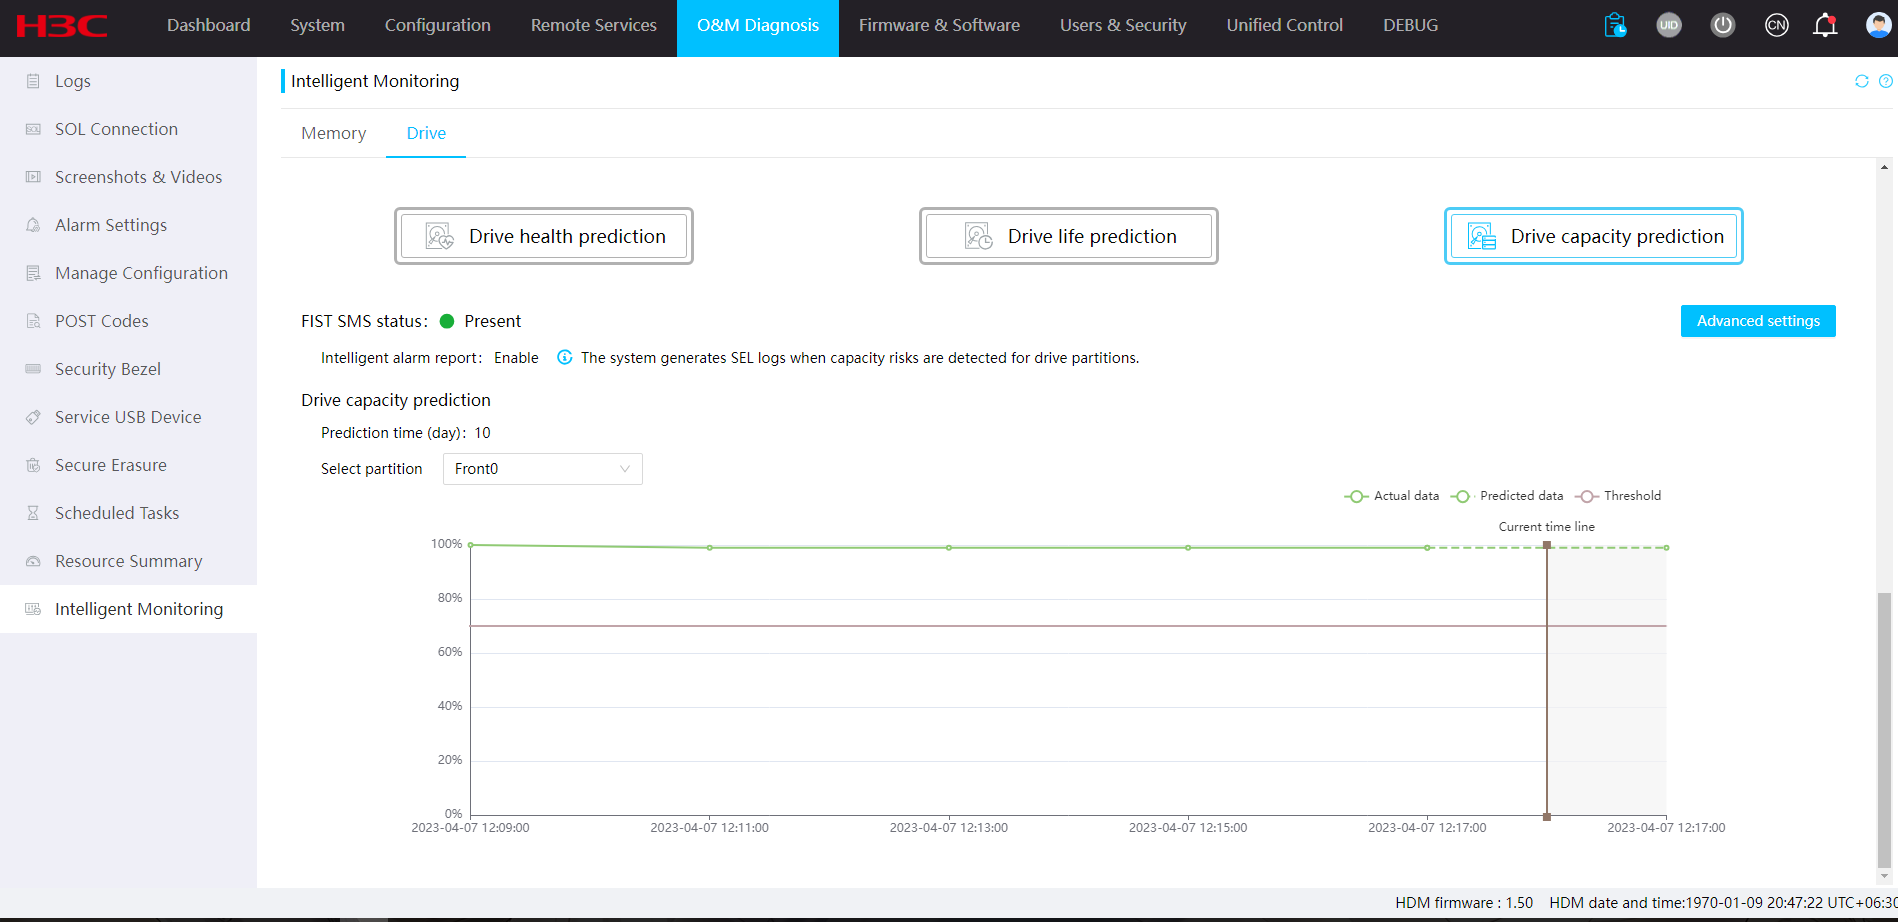The width and height of the screenshot is (1898, 922).
Task: Click the Logs sidebar icon
Action: (33, 81)
